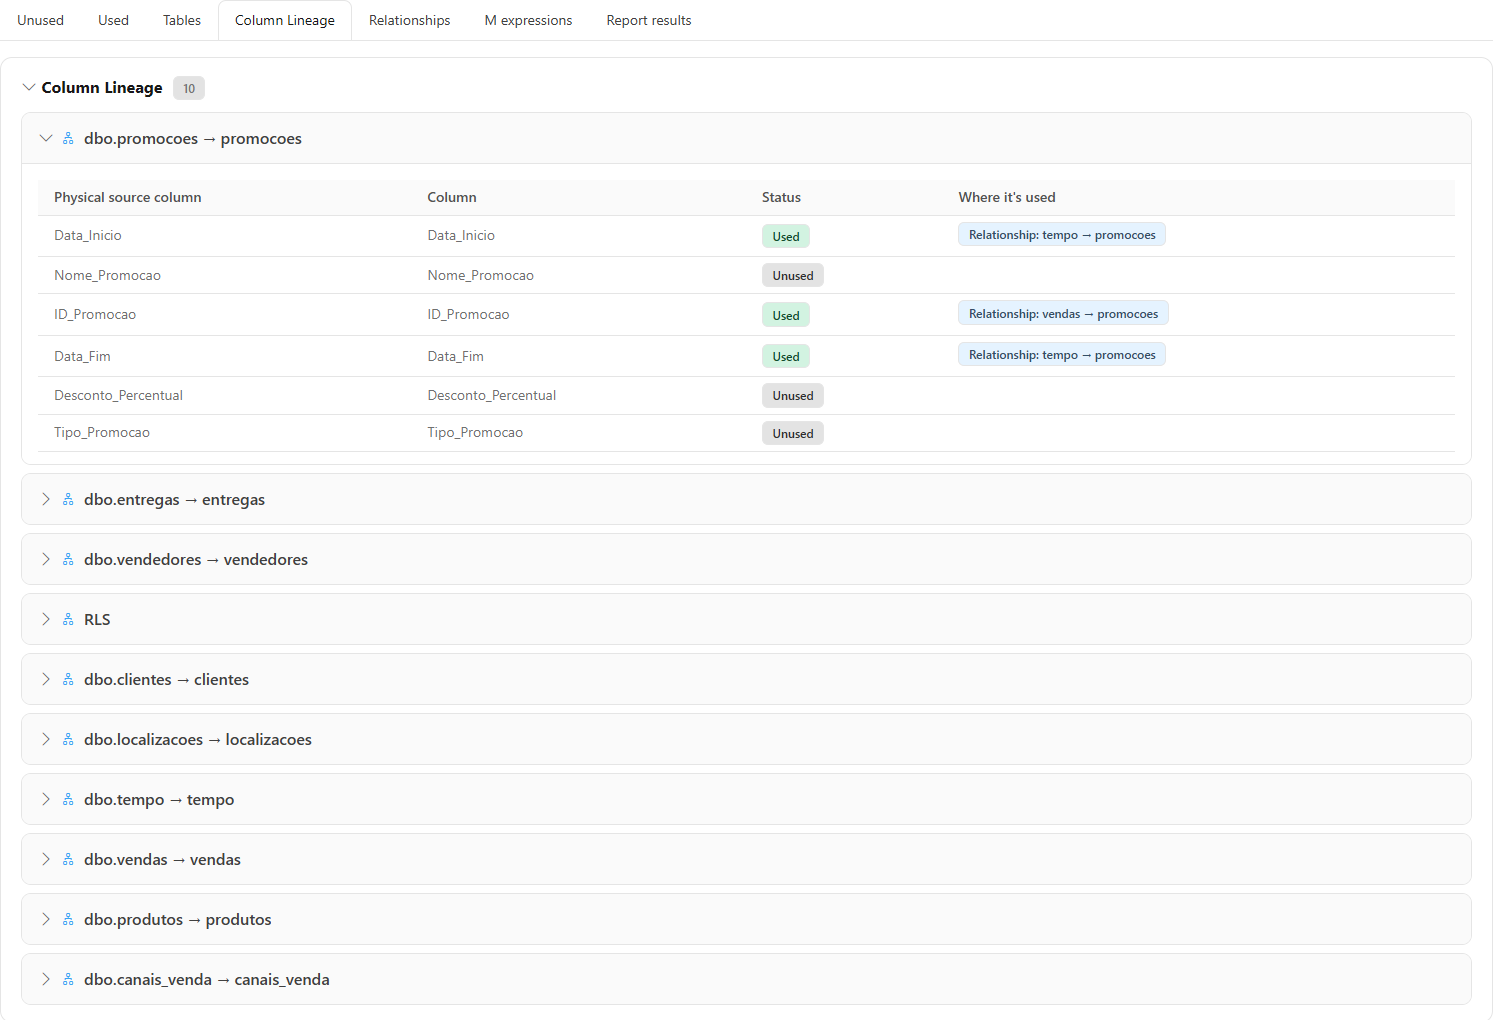Click the Unused badge for Tipo_Promocao
Image resolution: width=1493 pixels, height=1024 pixels.
(793, 434)
